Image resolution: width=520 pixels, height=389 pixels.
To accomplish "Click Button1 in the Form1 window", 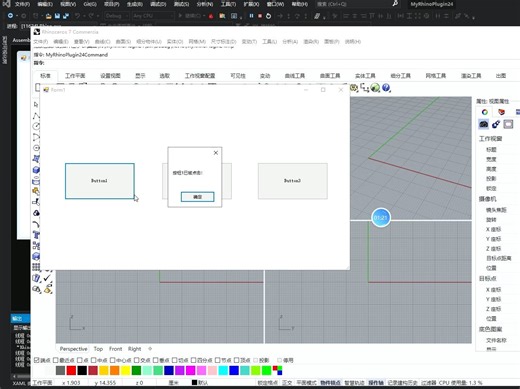I will coord(100,181).
